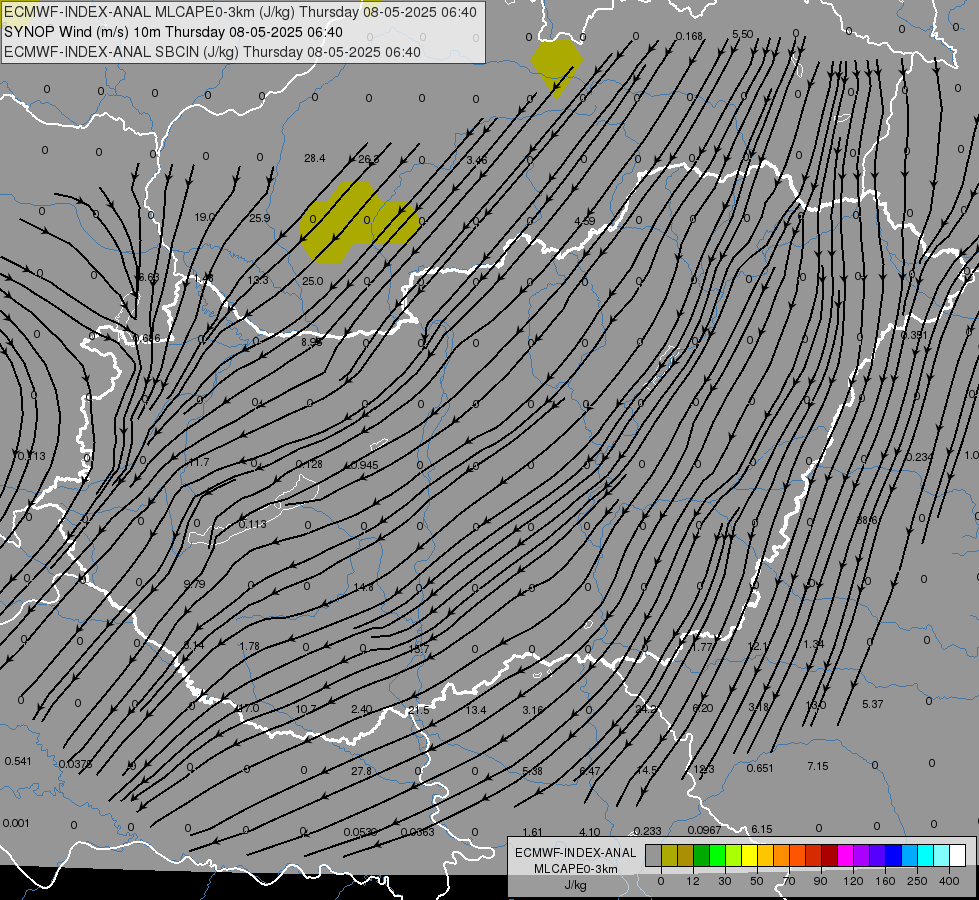Select the SYNOP Wind 10m header line
This screenshot has height=900, width=979.
173,32
